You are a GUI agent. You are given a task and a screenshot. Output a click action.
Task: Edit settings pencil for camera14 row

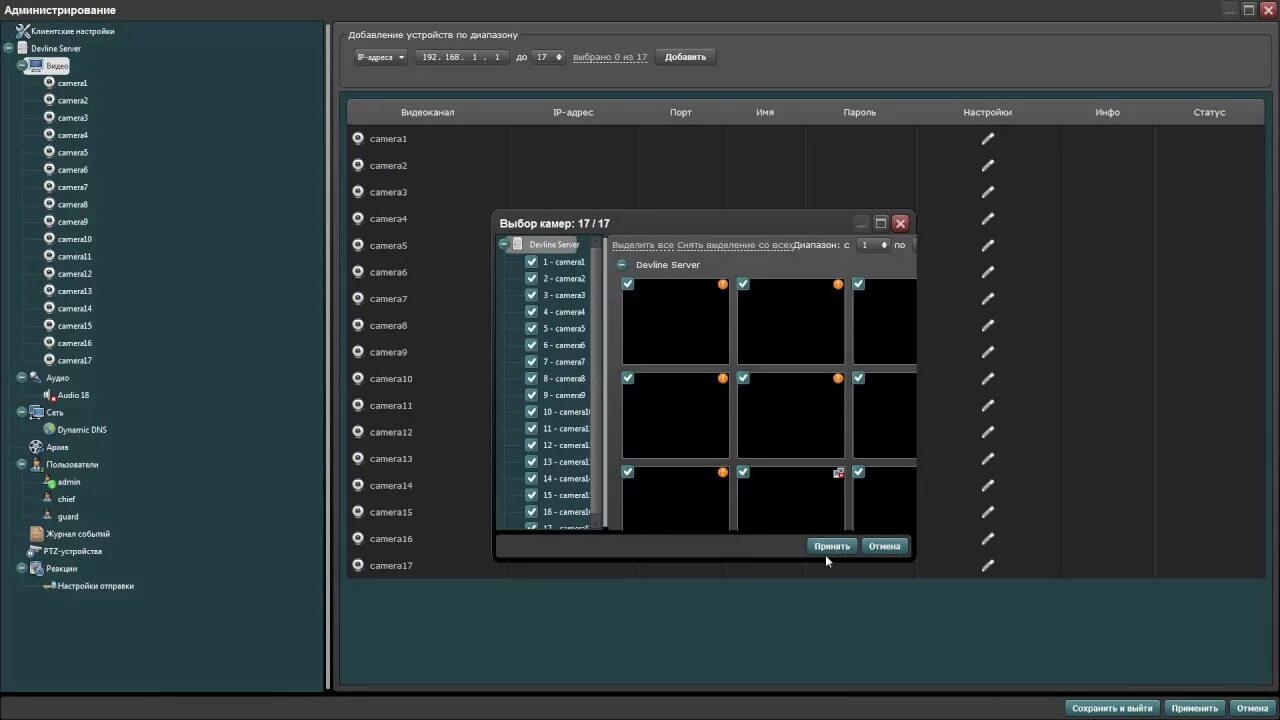tap(988, 485)
